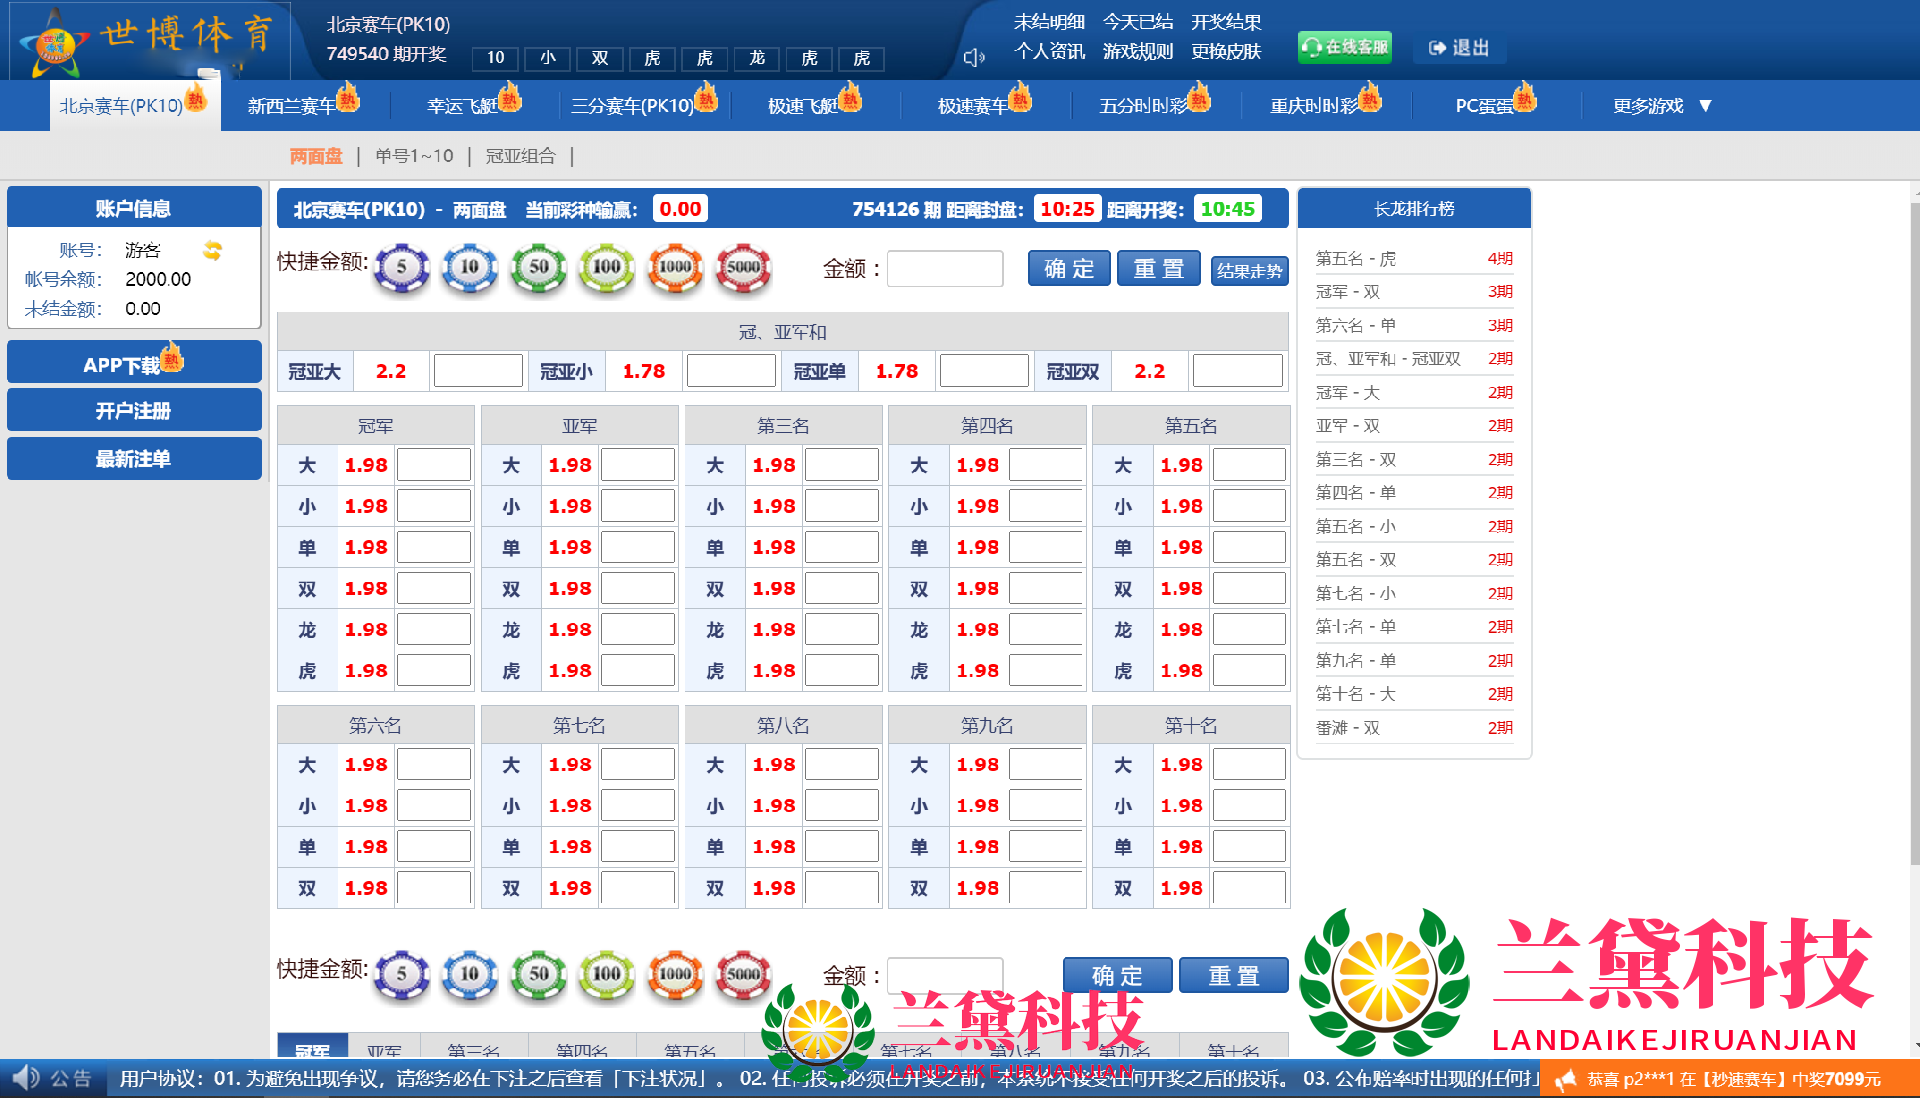1920x1098 pixels.
Task: Switch to the 重庆时时彩 game tab
Action: tap(1315, 105)
